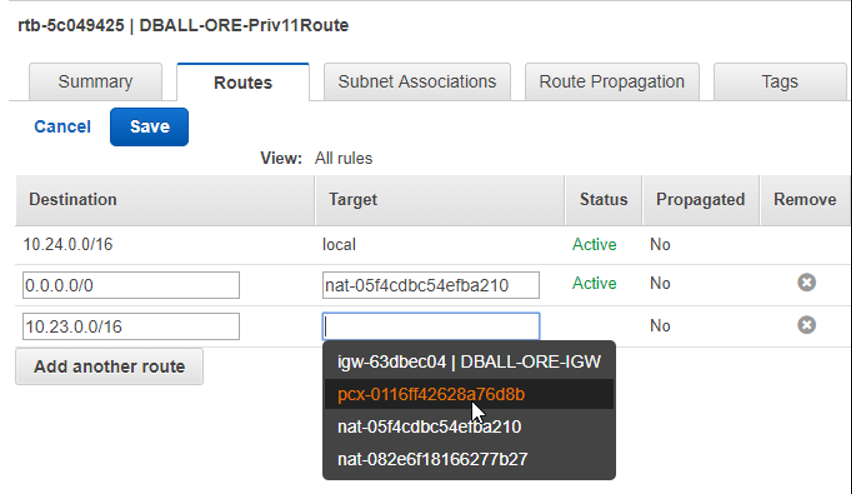Add another route
This screenshot has width=852, height=494.
109,367
